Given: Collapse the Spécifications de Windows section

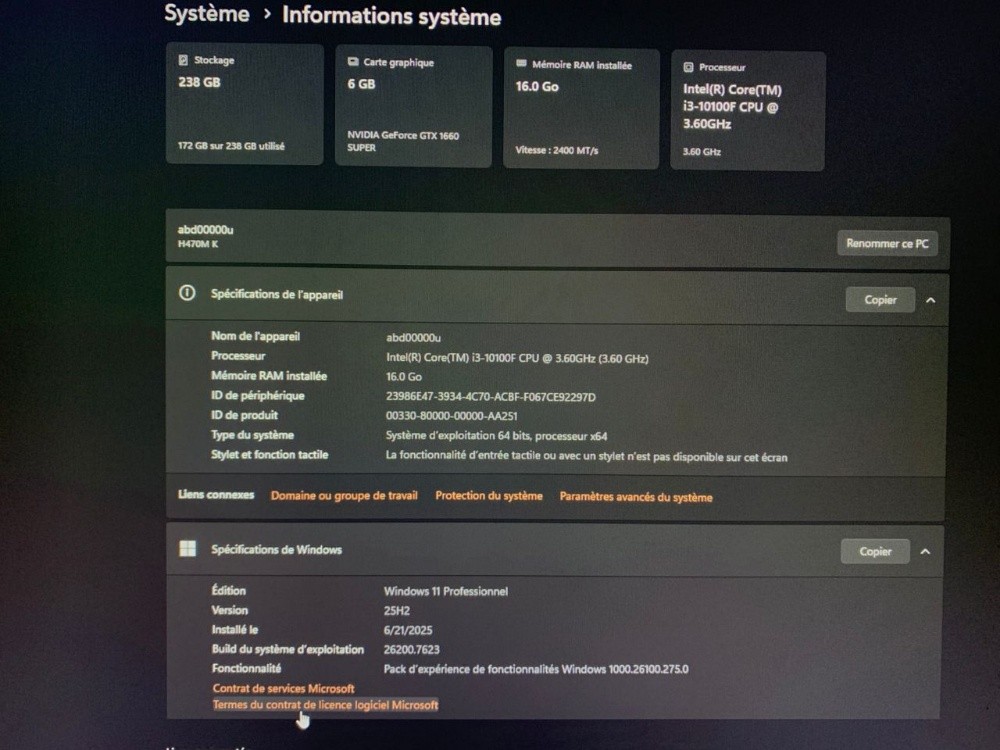Looking at the screenshot, I should click(925, 552).
